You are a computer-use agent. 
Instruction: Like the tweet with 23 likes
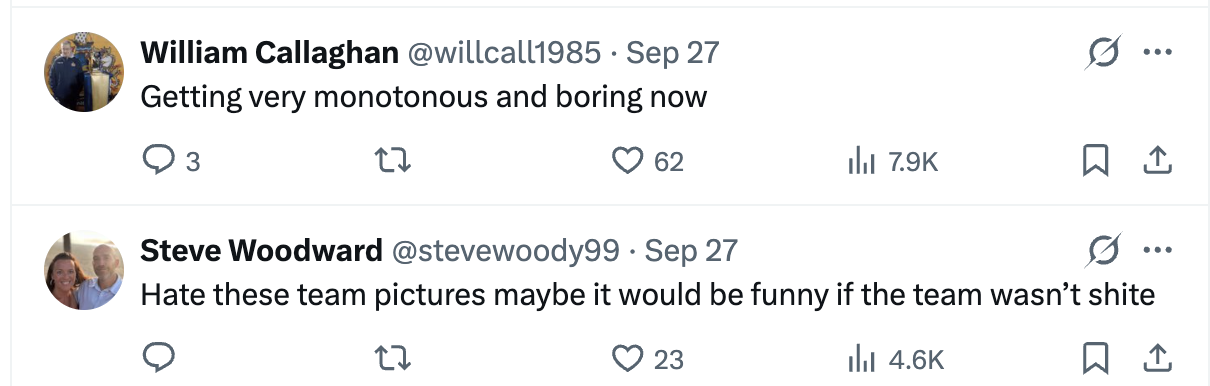(627, 357)
